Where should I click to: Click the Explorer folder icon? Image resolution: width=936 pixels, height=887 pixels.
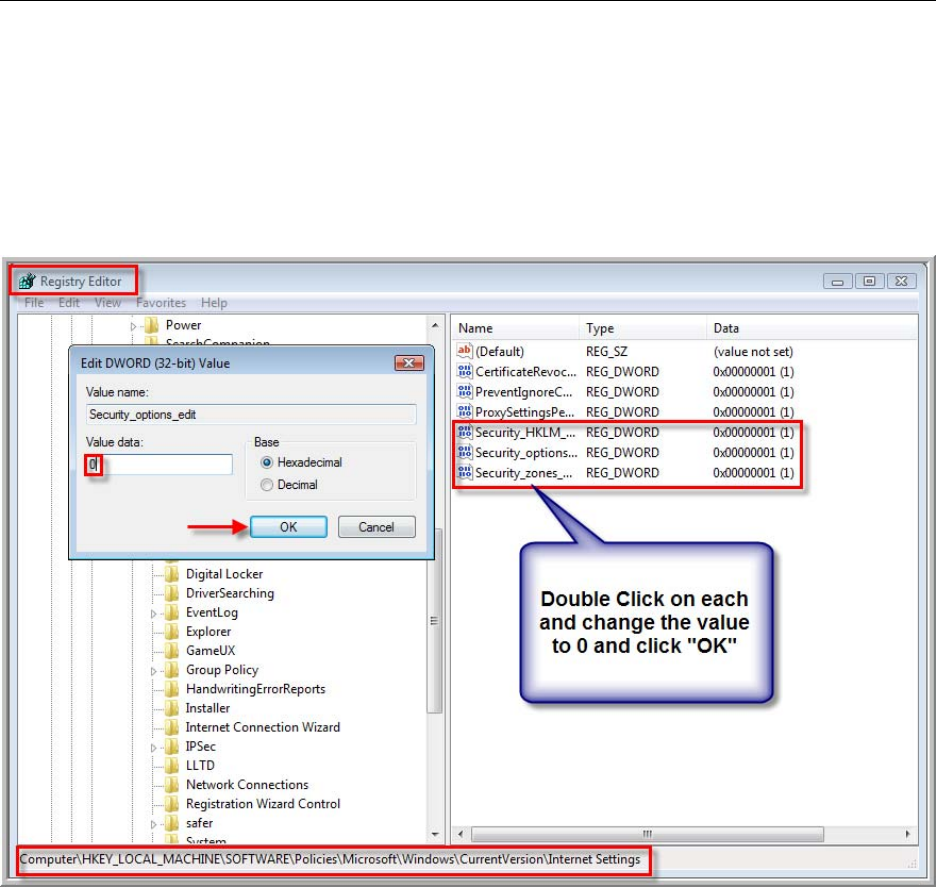click(172, 631)
